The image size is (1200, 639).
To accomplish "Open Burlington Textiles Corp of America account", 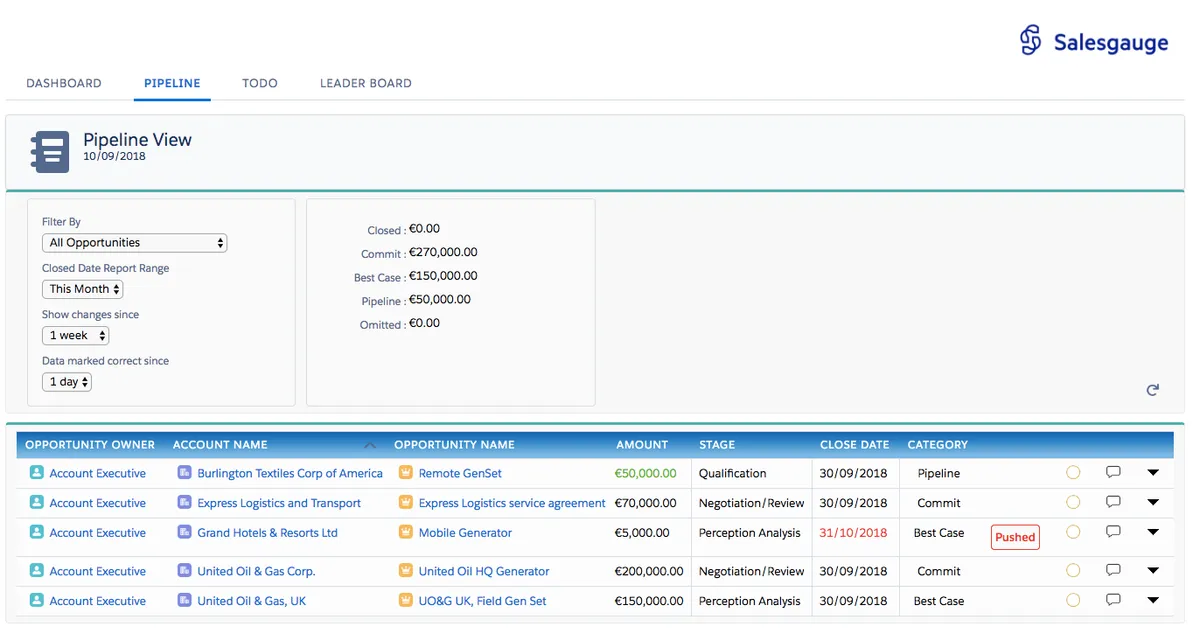I will (x=290, y=473).
